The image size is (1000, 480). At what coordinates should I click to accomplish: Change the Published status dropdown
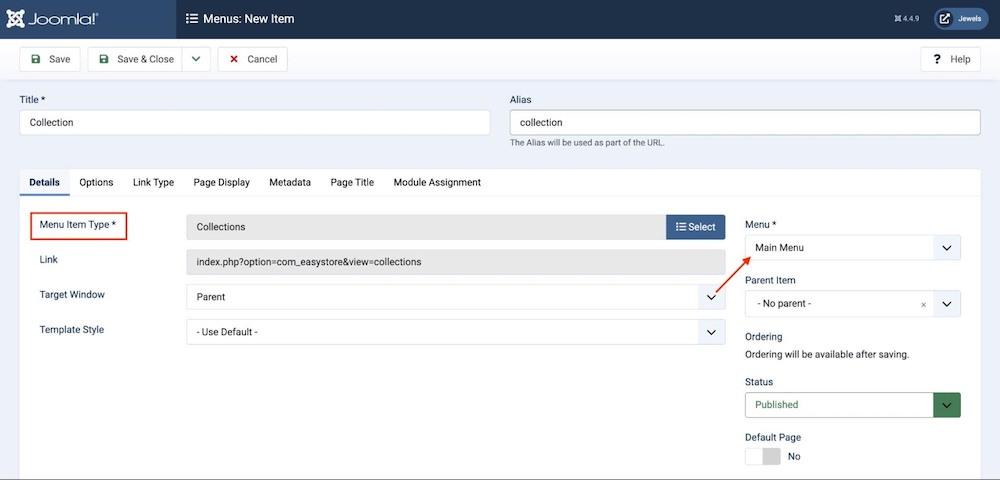pos(852,405)
